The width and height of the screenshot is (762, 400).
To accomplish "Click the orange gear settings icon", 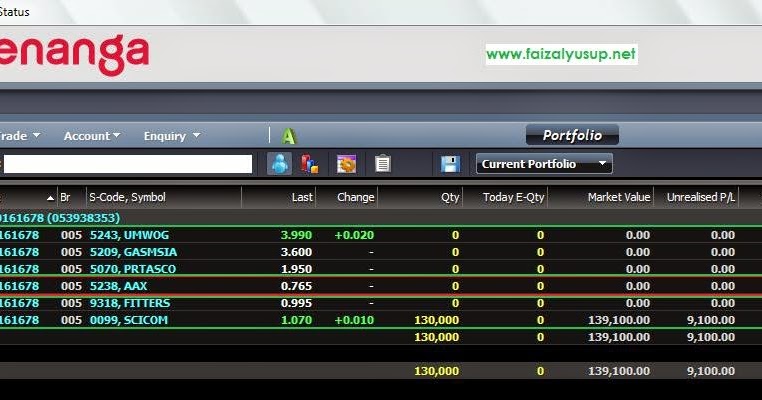I will coord(346,164).
